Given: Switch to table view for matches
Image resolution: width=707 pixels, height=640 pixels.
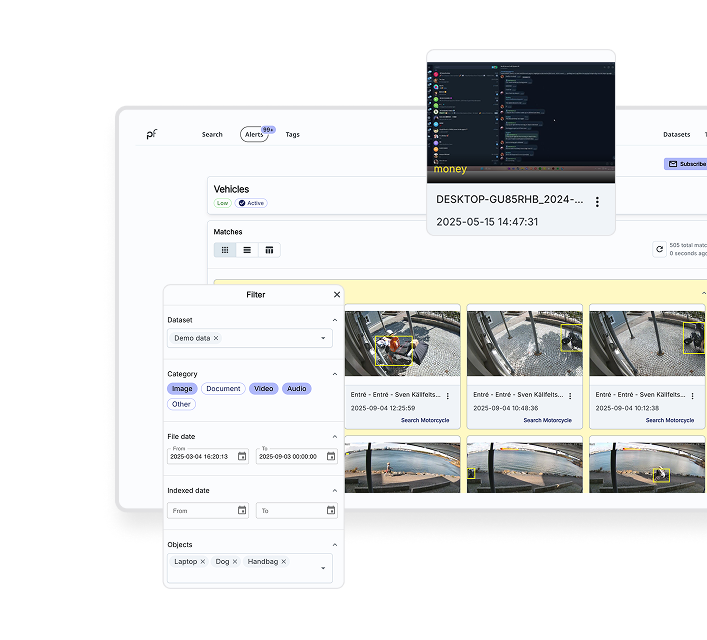Looking at the screenshot, I should point(269,250).
